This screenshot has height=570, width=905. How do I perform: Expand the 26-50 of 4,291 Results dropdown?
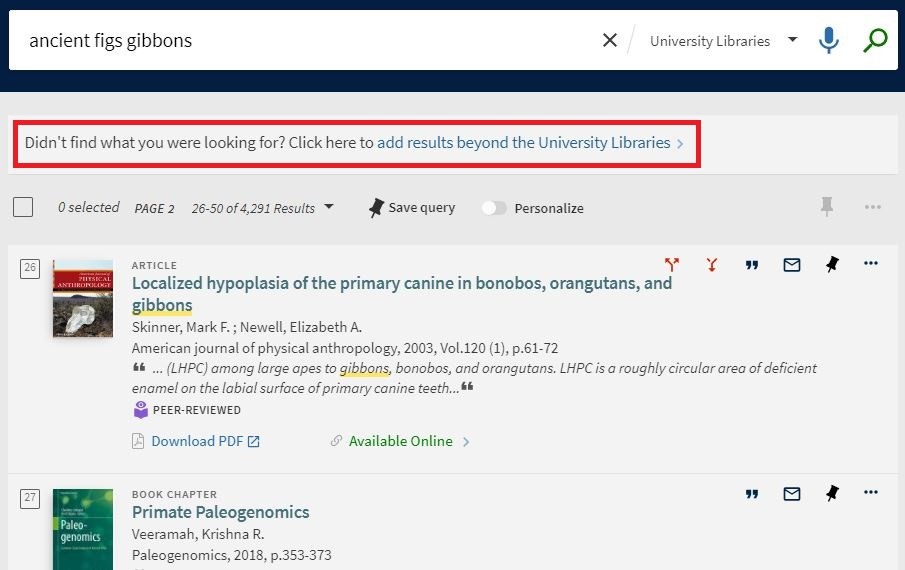click(262, 208)
